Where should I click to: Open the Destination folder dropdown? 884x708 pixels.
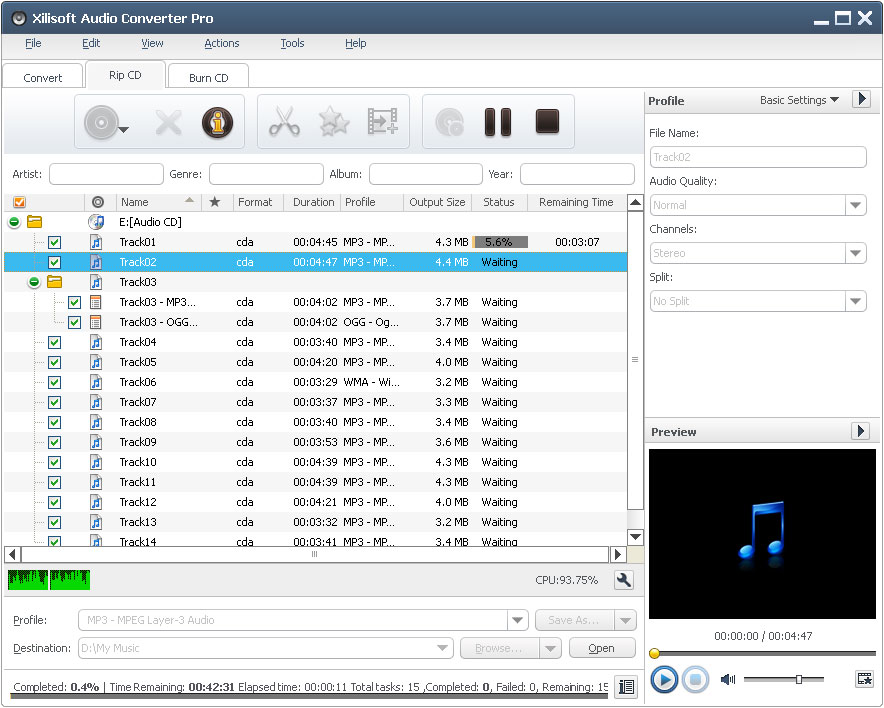[x=444, y=648]
